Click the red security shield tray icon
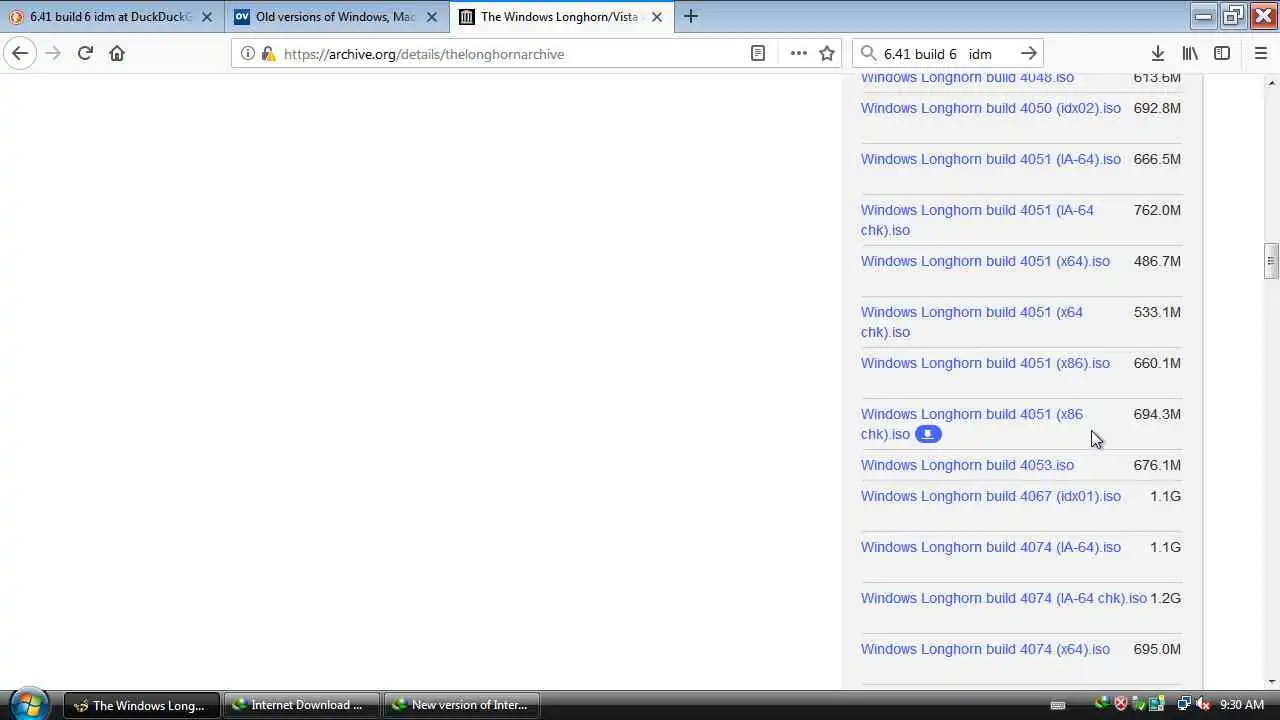Viewport: 1280px width, 720px height. coord(1121,704)
